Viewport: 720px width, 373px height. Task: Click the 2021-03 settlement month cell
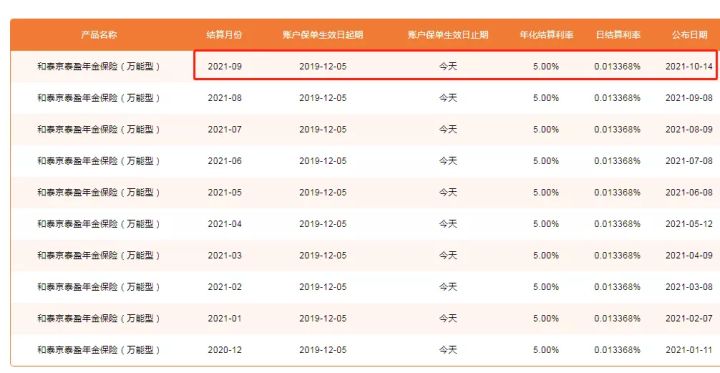coord(225,255)
